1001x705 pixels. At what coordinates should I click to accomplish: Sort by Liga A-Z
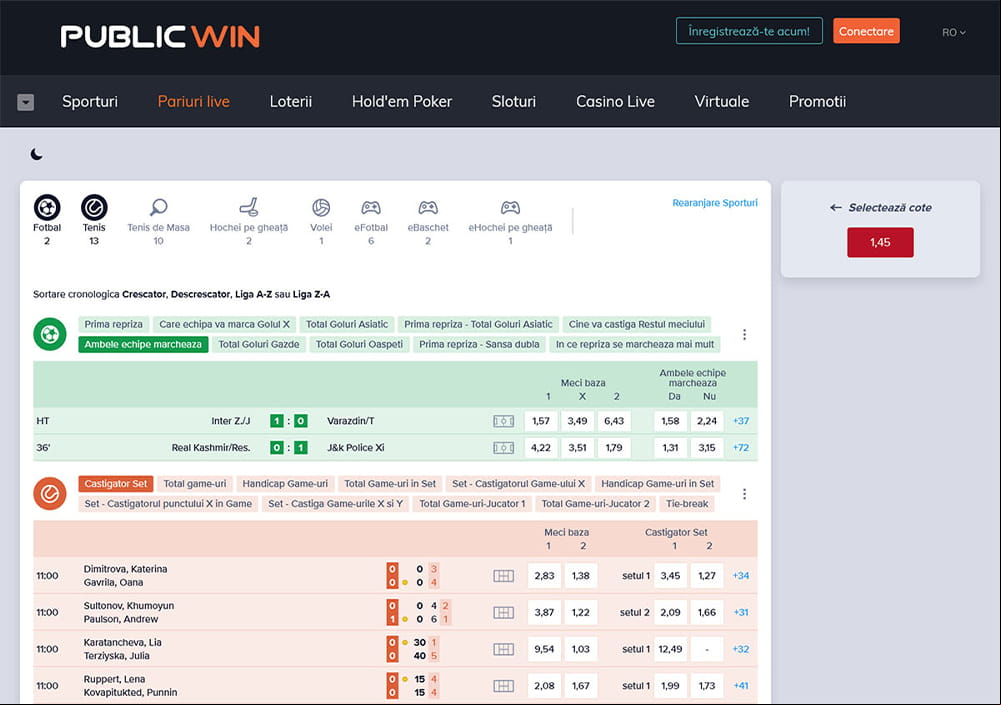click(253, 294)
